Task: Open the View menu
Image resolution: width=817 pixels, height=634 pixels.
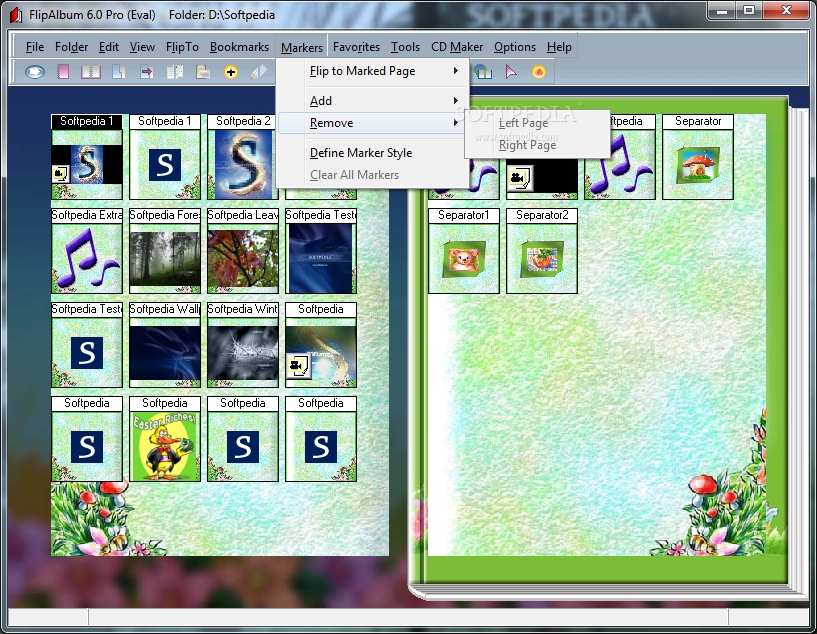Action: [142, 47]
